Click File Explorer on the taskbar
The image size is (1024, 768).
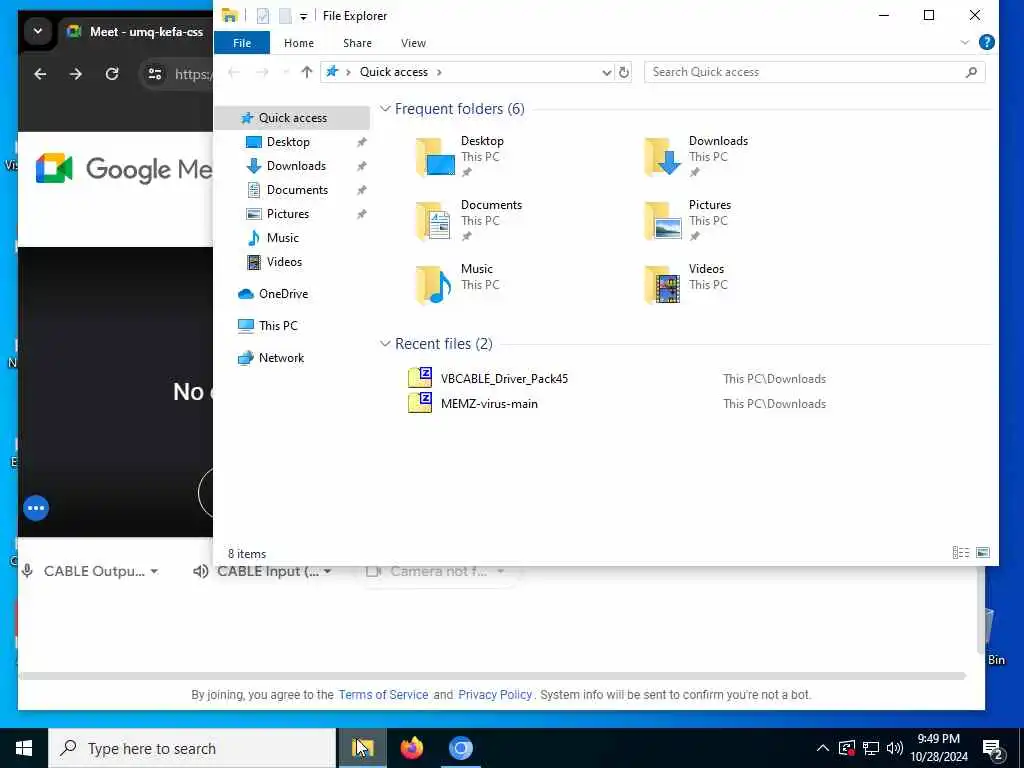pos(362,748)
